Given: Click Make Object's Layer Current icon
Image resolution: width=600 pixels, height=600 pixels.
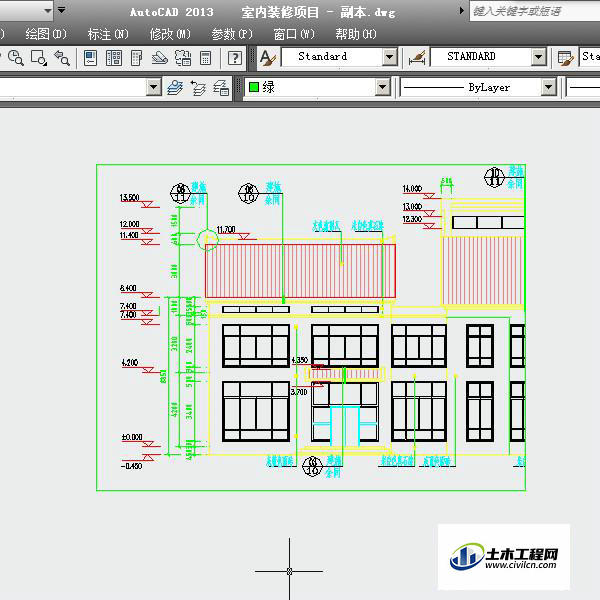Looking at the screenshot, I should pyautogui.click(x=175, y=88).
